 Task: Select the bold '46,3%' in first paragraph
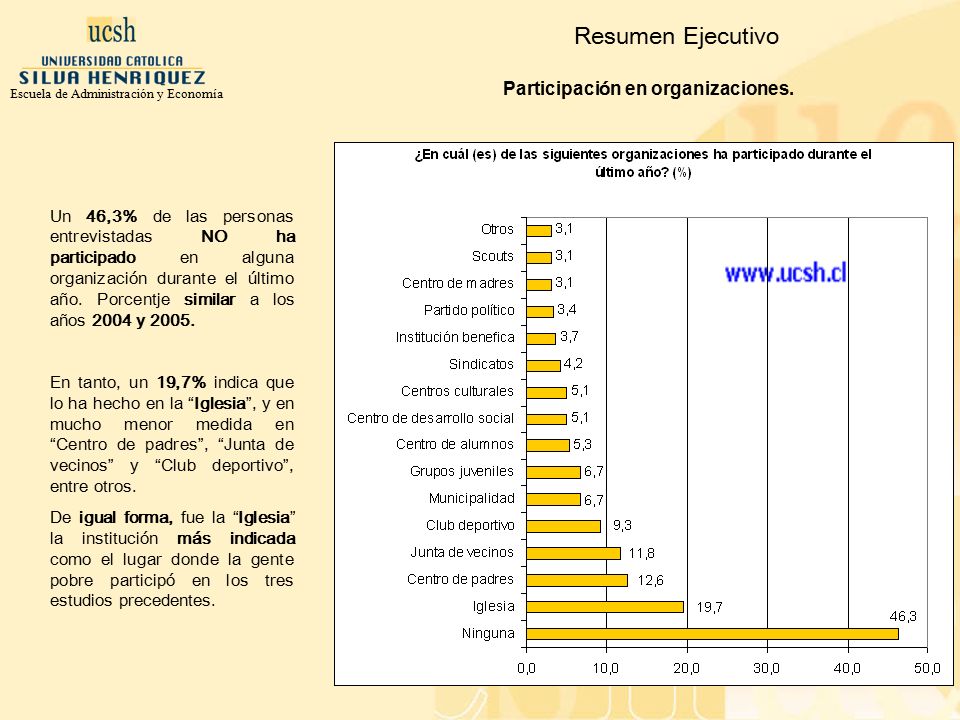(x=111, y=217)
